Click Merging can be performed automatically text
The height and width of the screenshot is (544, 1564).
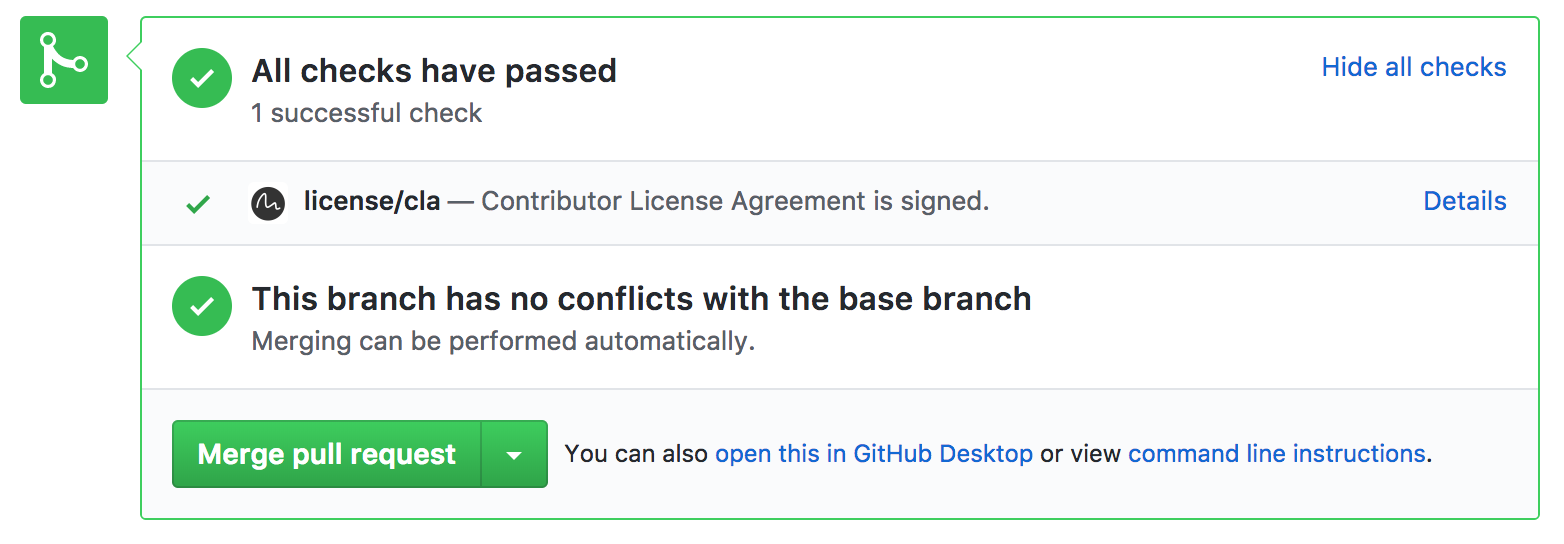pyautogui.click(x=503, y=341)
